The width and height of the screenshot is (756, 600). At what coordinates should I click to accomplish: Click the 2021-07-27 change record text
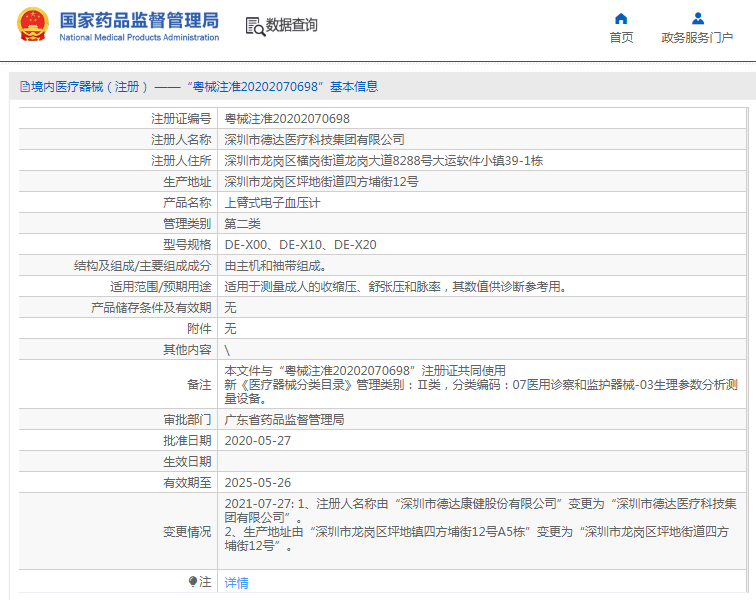click(480, 525)
